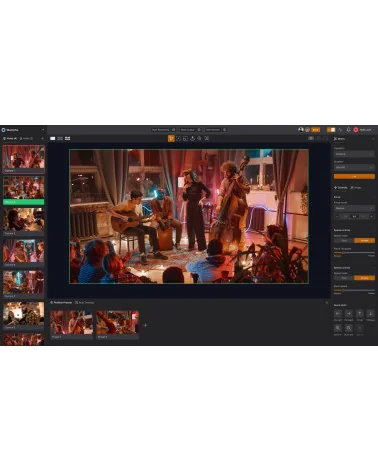Open the second dropdown in right panel
The image size is (378, 472).
[x=354, y=167]
